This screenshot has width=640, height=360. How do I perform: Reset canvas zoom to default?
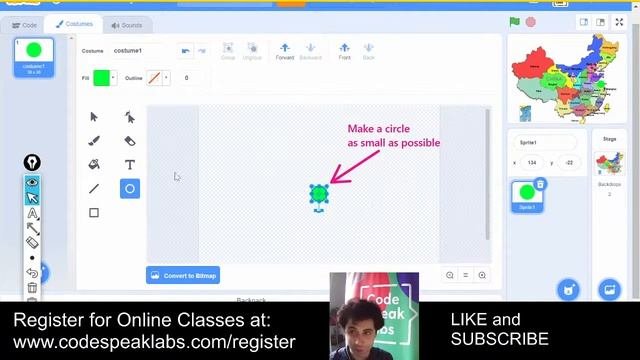point(466,275)
